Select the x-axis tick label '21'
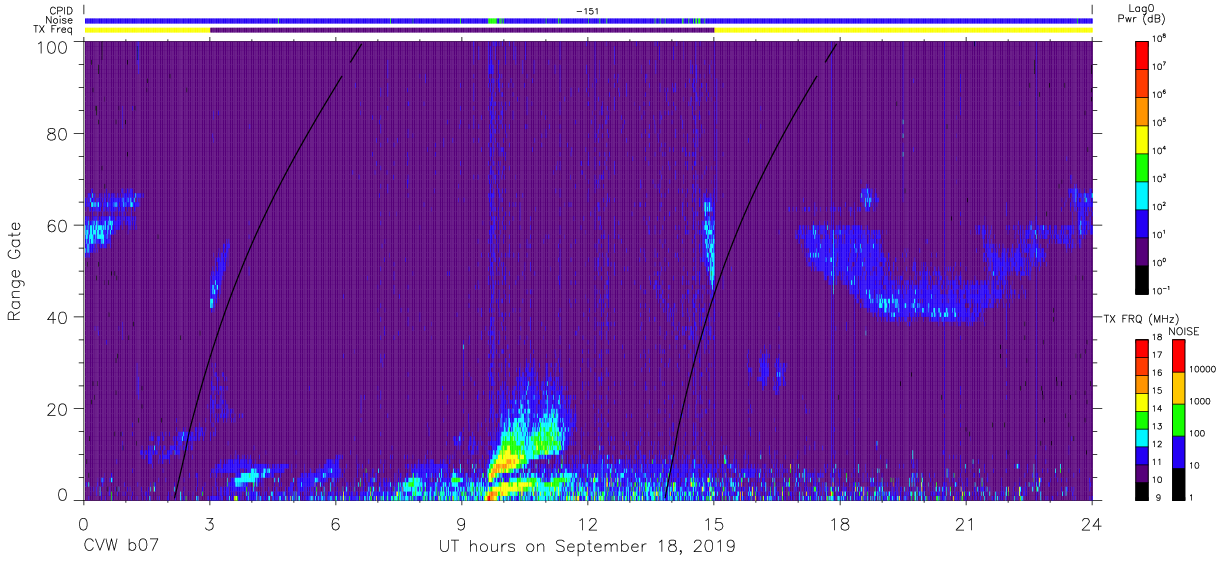The height and width of the screenshot is (567, 1228). click(x=965, y=524)
